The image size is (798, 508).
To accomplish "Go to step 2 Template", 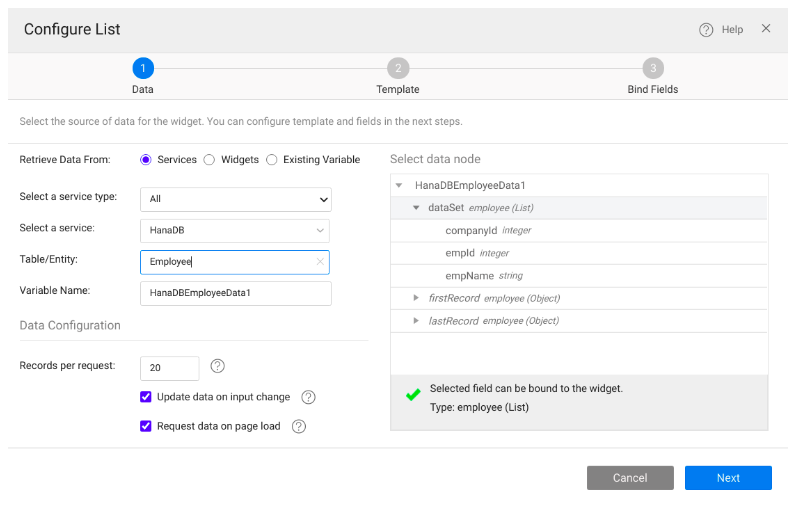I will coord(398,69).
